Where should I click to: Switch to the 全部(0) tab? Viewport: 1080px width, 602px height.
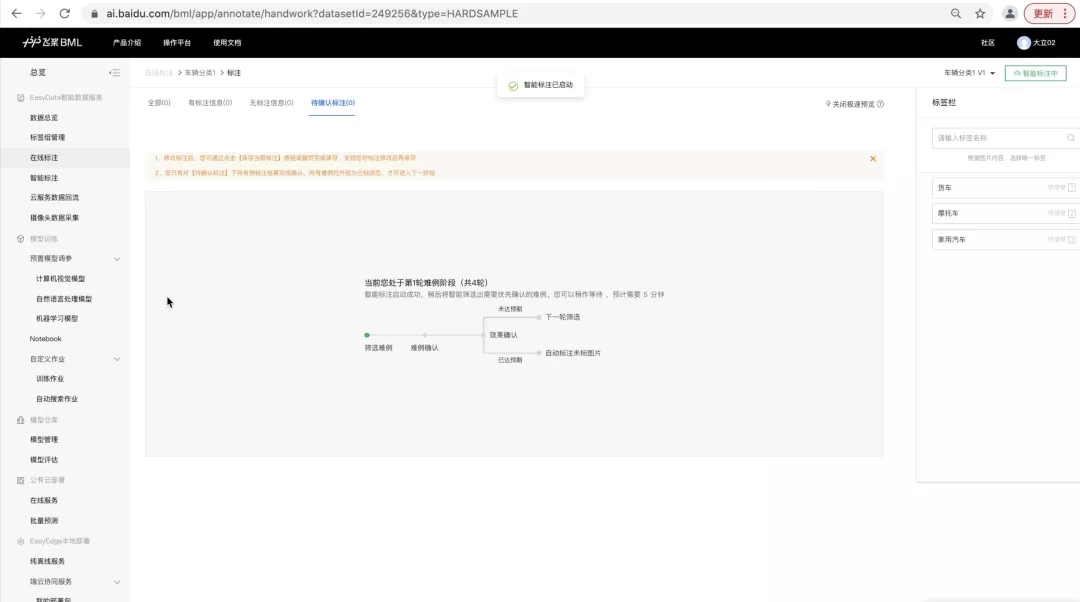point(158,103)
